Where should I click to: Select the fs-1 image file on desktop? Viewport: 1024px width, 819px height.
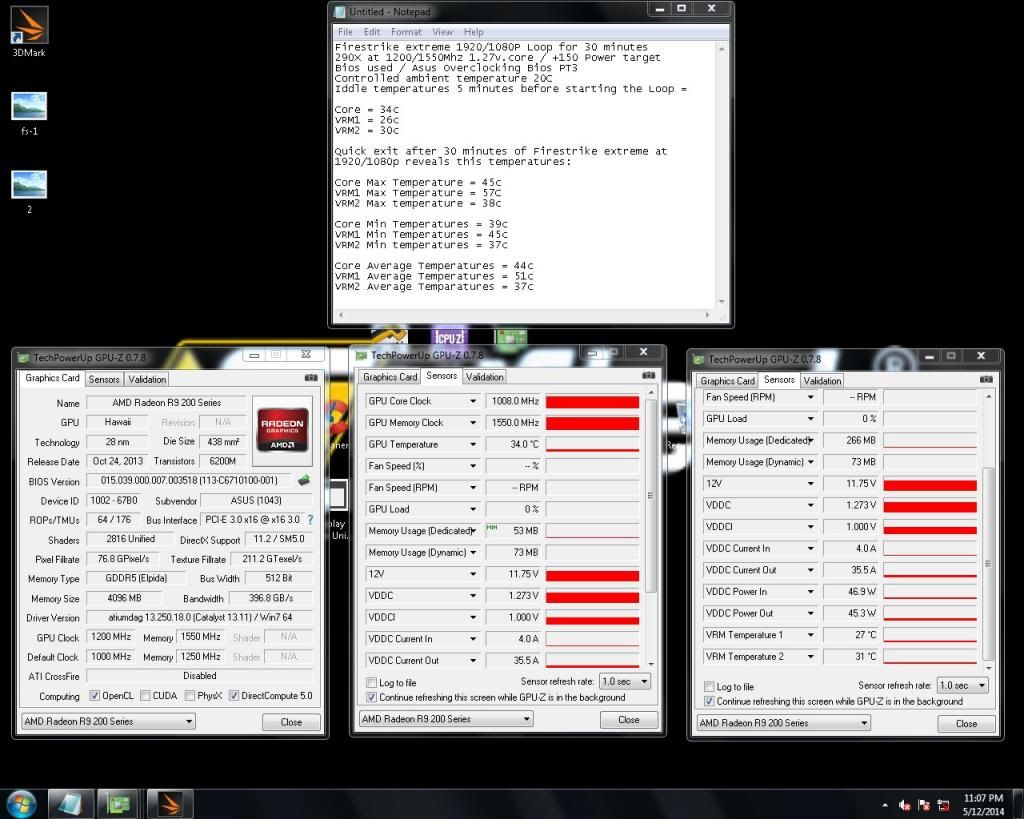pyautogui.click(x=28, y=107)
